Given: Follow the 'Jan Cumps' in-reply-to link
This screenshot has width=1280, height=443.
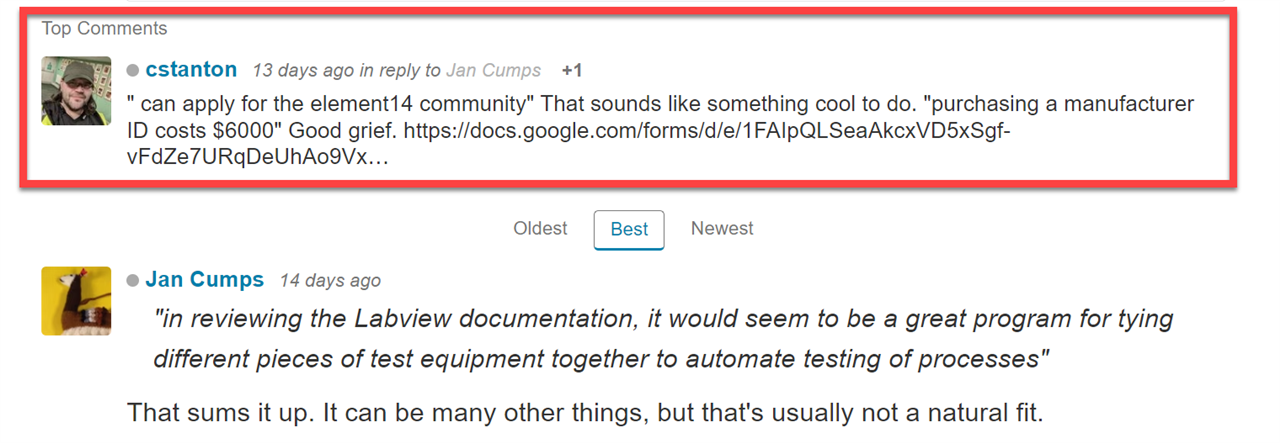Looking at the screenshot, I should [493, 71].
